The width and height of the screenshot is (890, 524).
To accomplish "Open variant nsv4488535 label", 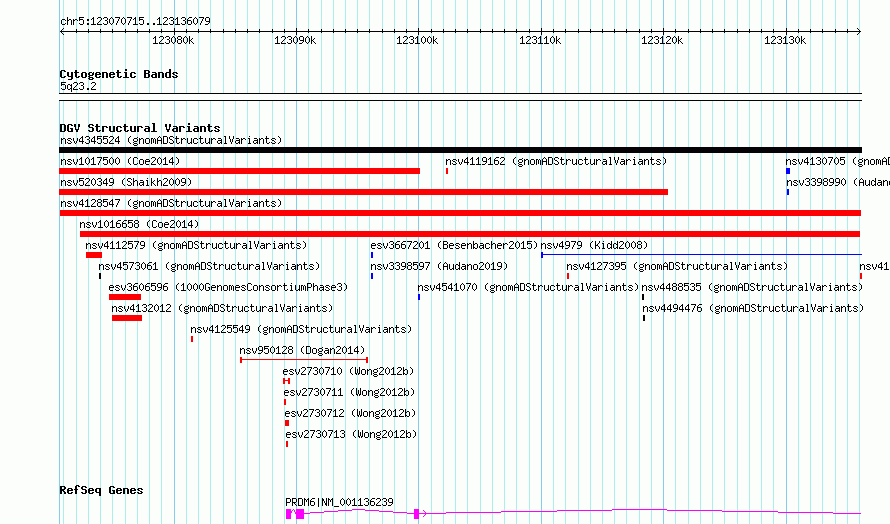I will point(752,287).
